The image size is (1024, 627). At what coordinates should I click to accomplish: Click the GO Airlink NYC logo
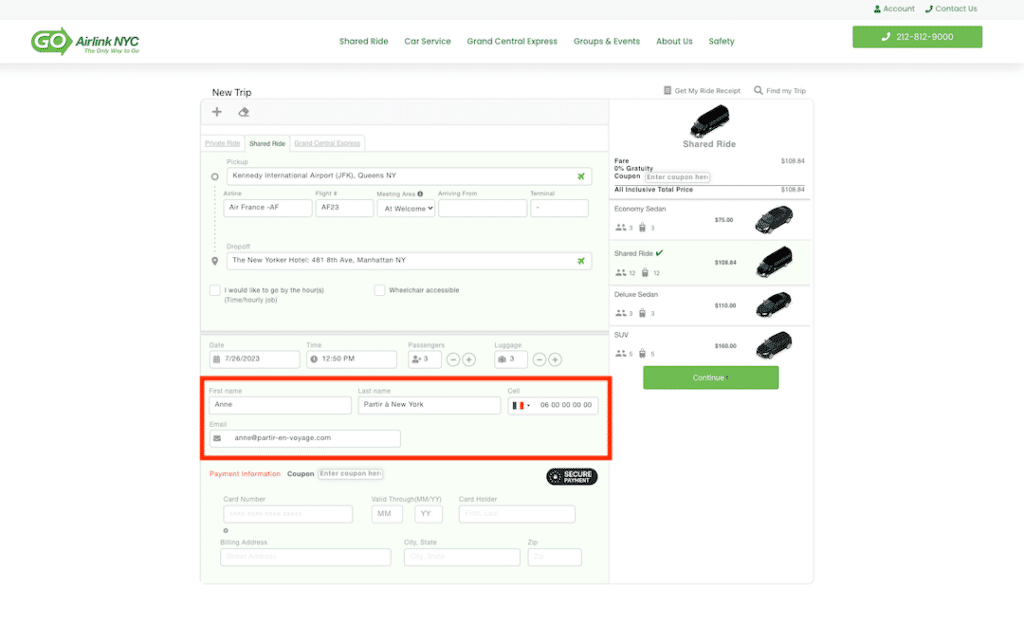pyautogui.click(x=86, y=42)
